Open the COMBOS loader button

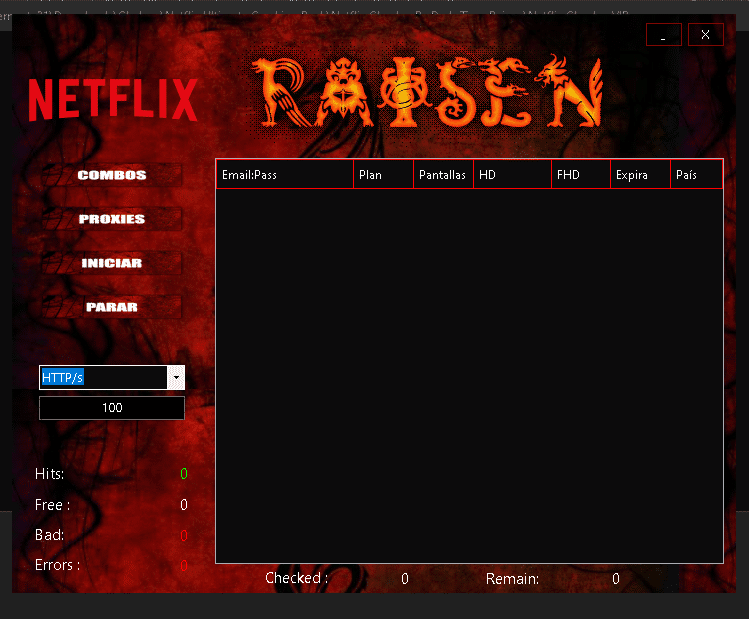(x=112, y=175)
